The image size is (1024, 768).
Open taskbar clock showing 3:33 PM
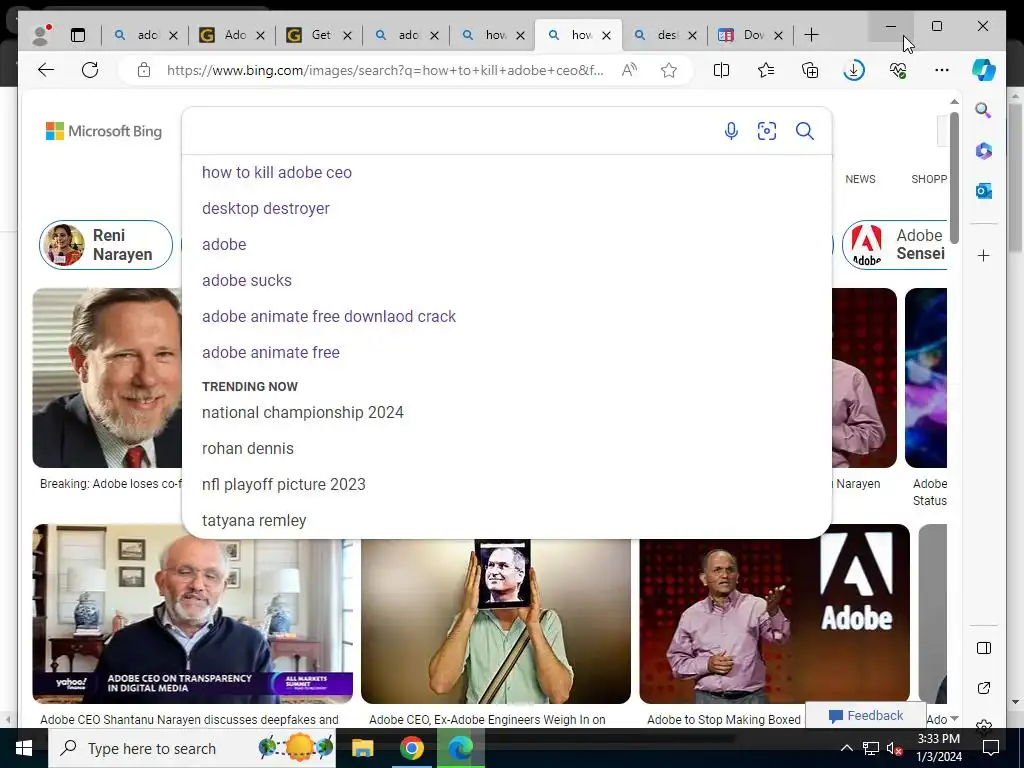click(x=938, y=748)
